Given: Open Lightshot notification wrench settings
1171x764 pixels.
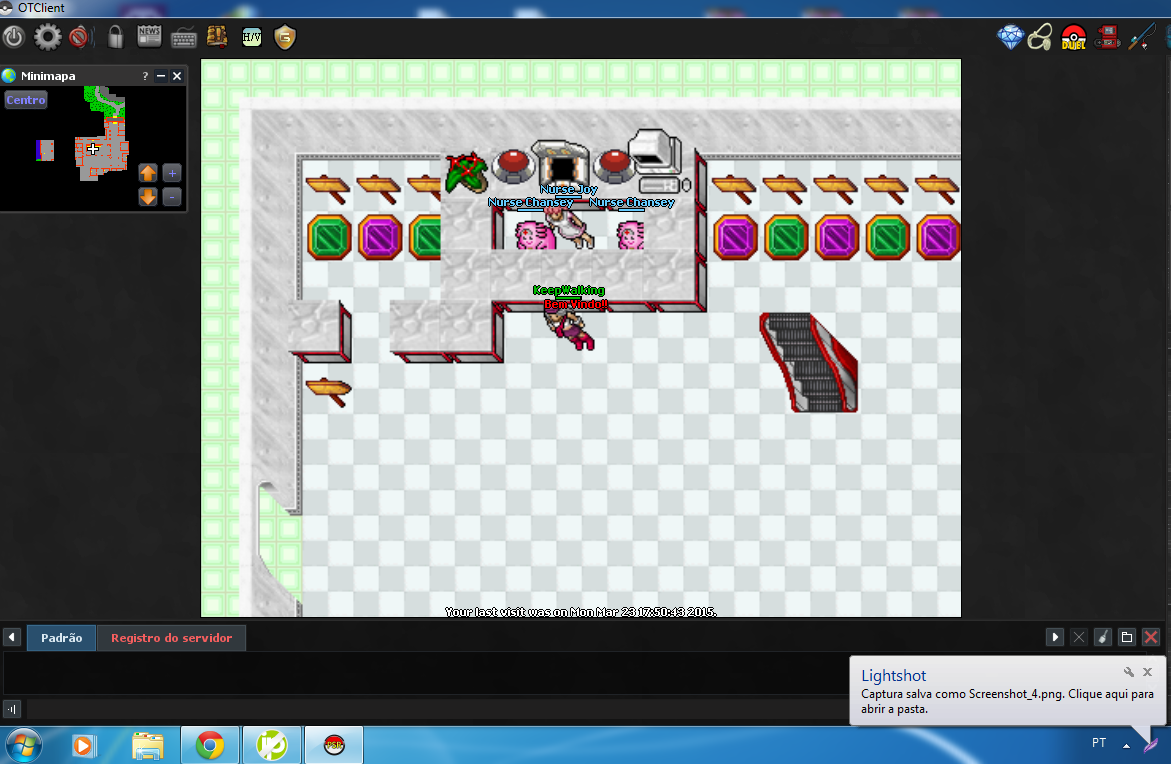Looking at the screenshot, I should click(x=1128, y=672).
